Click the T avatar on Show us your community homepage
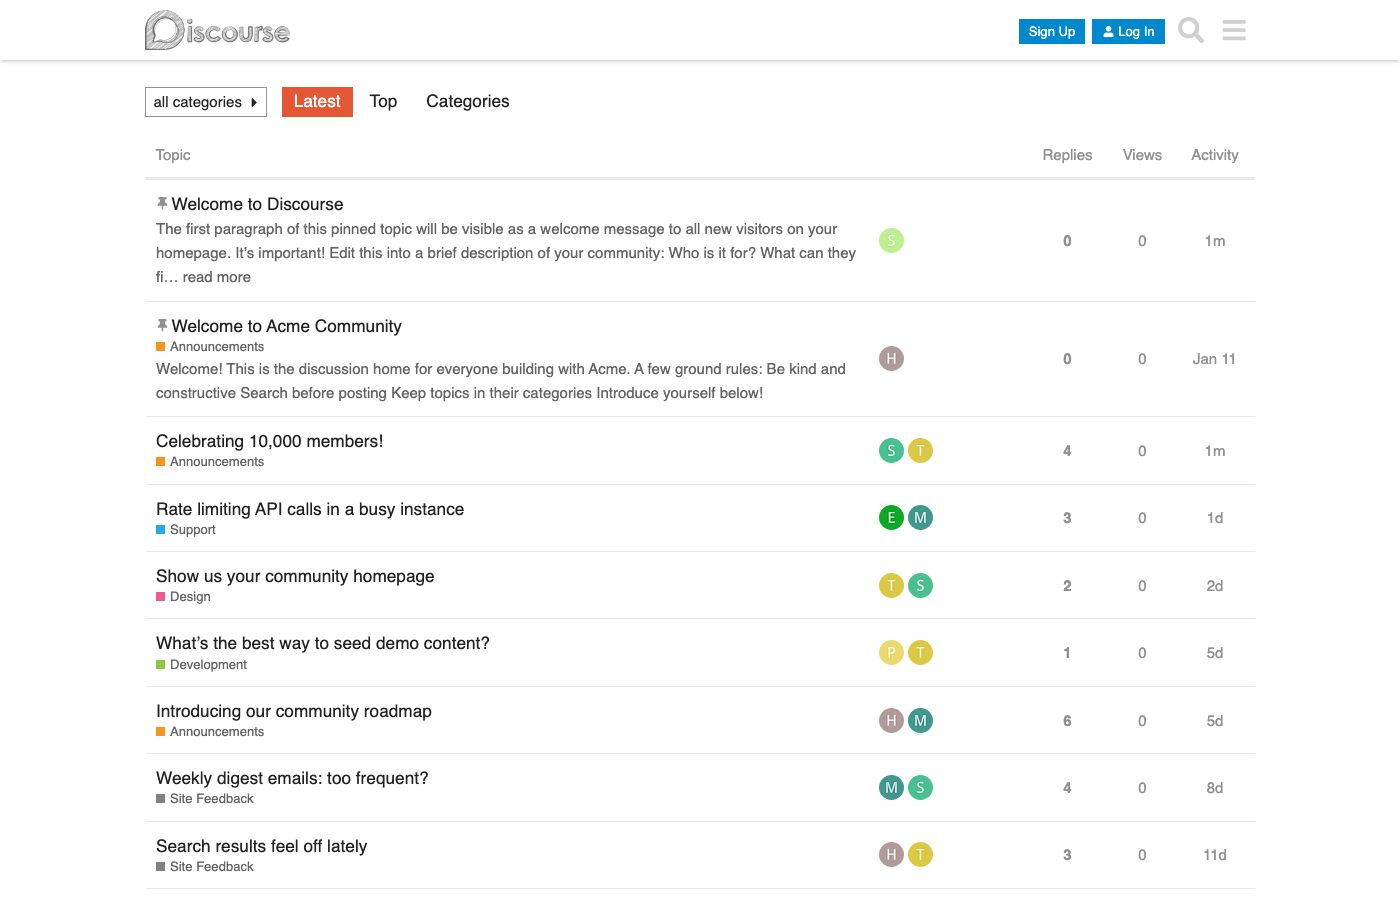Screen dimensions: 1400x900 pos(891,585)
